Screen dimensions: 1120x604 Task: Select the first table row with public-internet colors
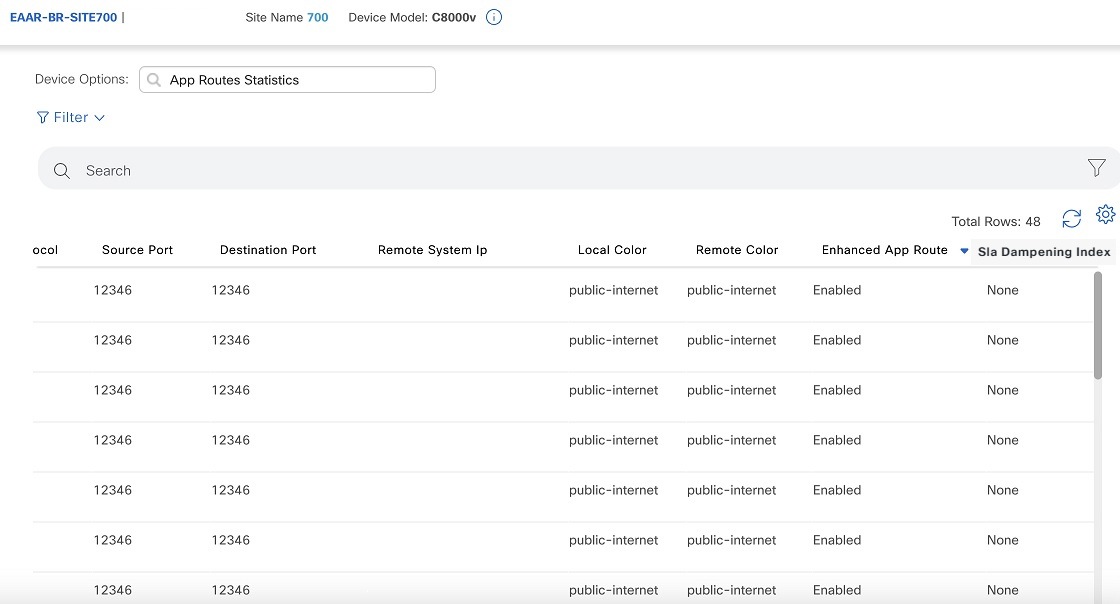(560, 290)
